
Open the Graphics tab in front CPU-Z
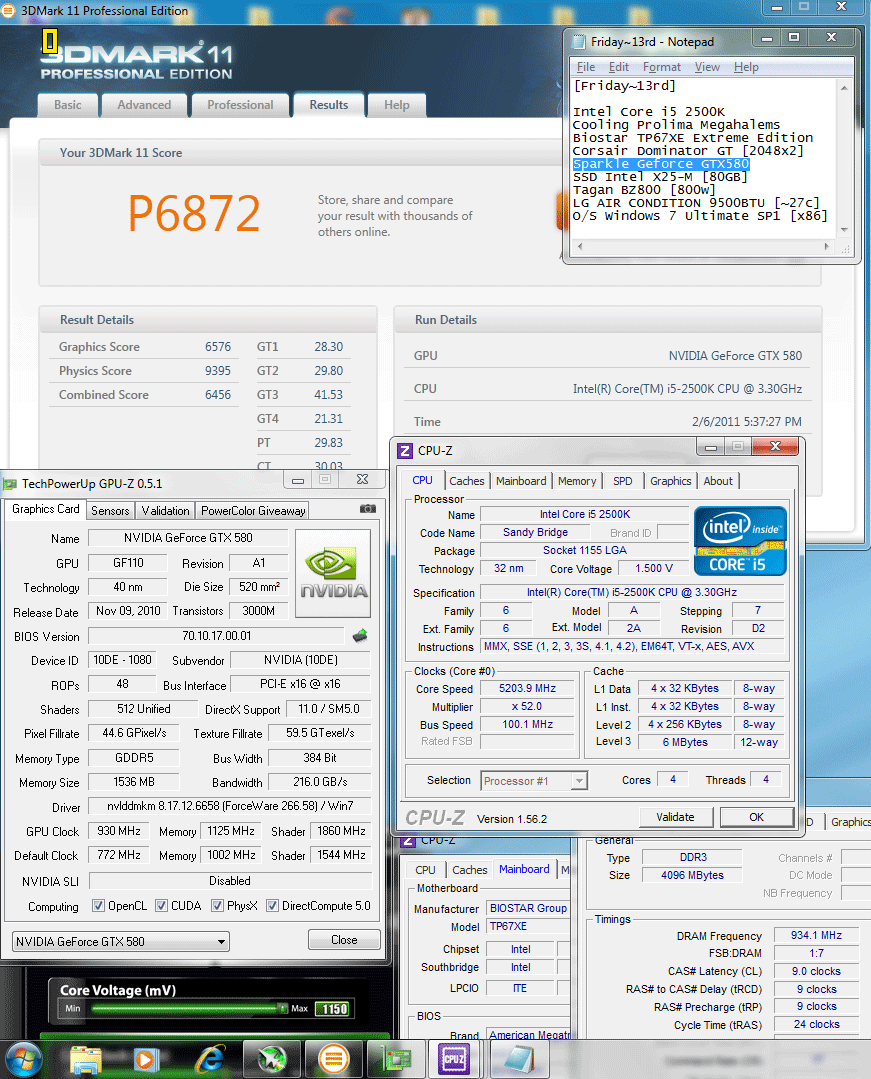point(670,481)
